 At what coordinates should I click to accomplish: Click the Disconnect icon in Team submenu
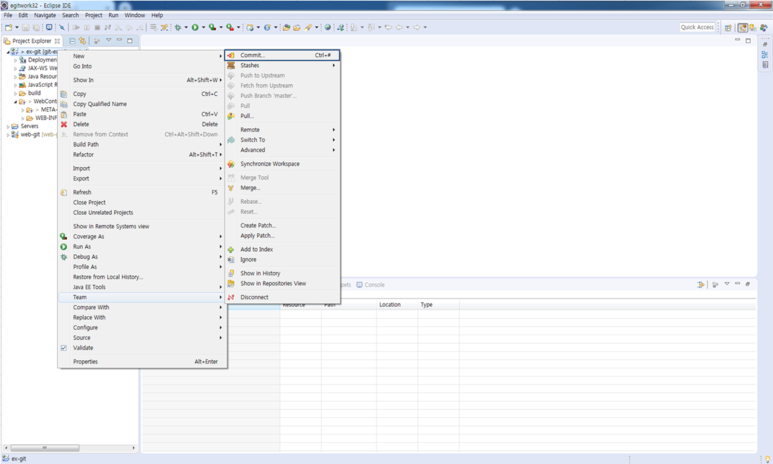click(231, 297)
